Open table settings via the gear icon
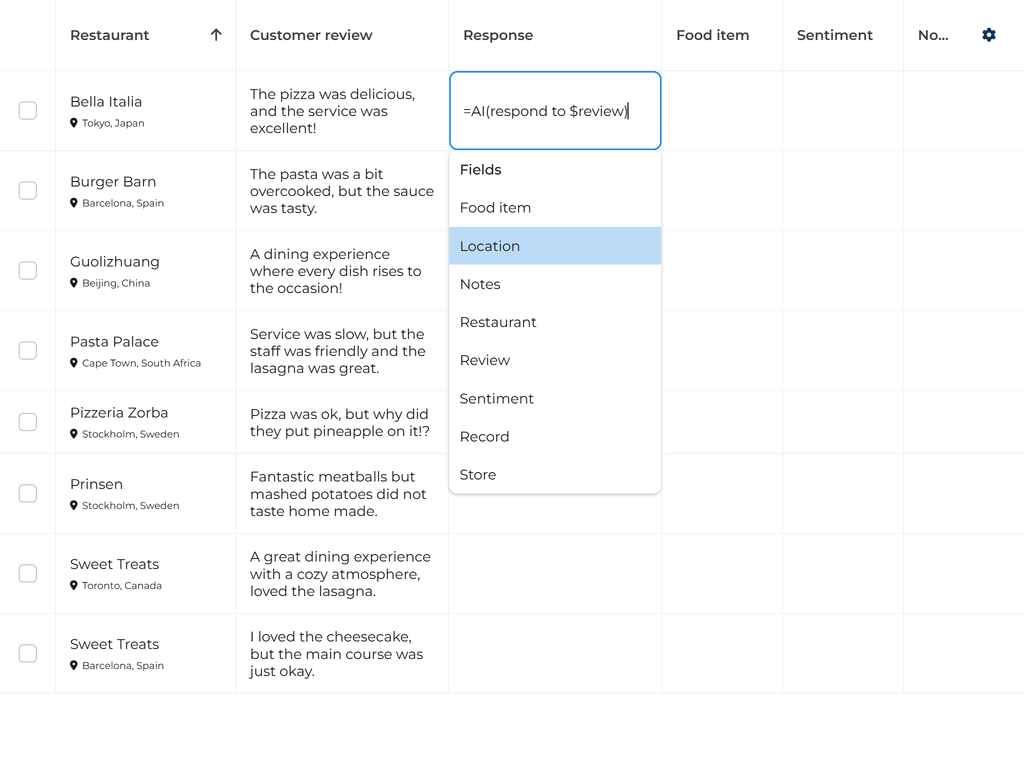The height and width of the screenshot is (768, 1024). [x=988, y=34]
